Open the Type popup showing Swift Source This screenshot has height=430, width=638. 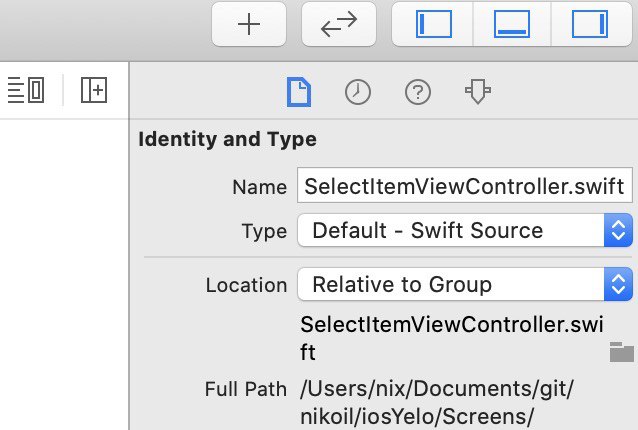coord(465,231)
